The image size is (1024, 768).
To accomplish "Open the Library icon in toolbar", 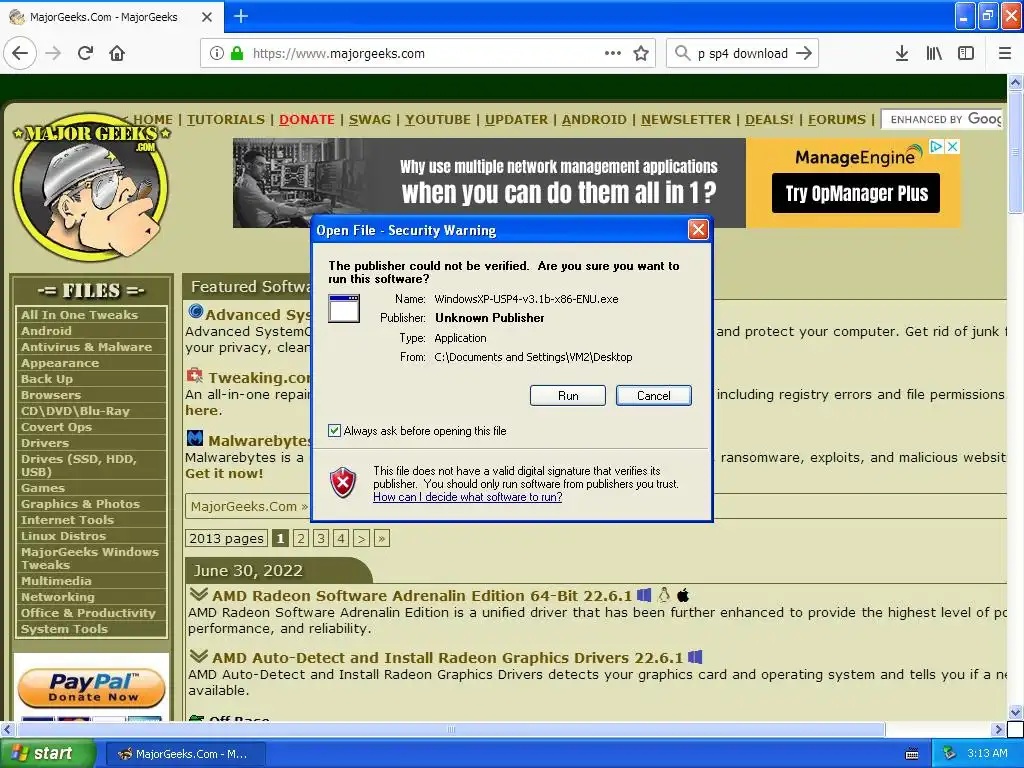I will coord(934,54).
